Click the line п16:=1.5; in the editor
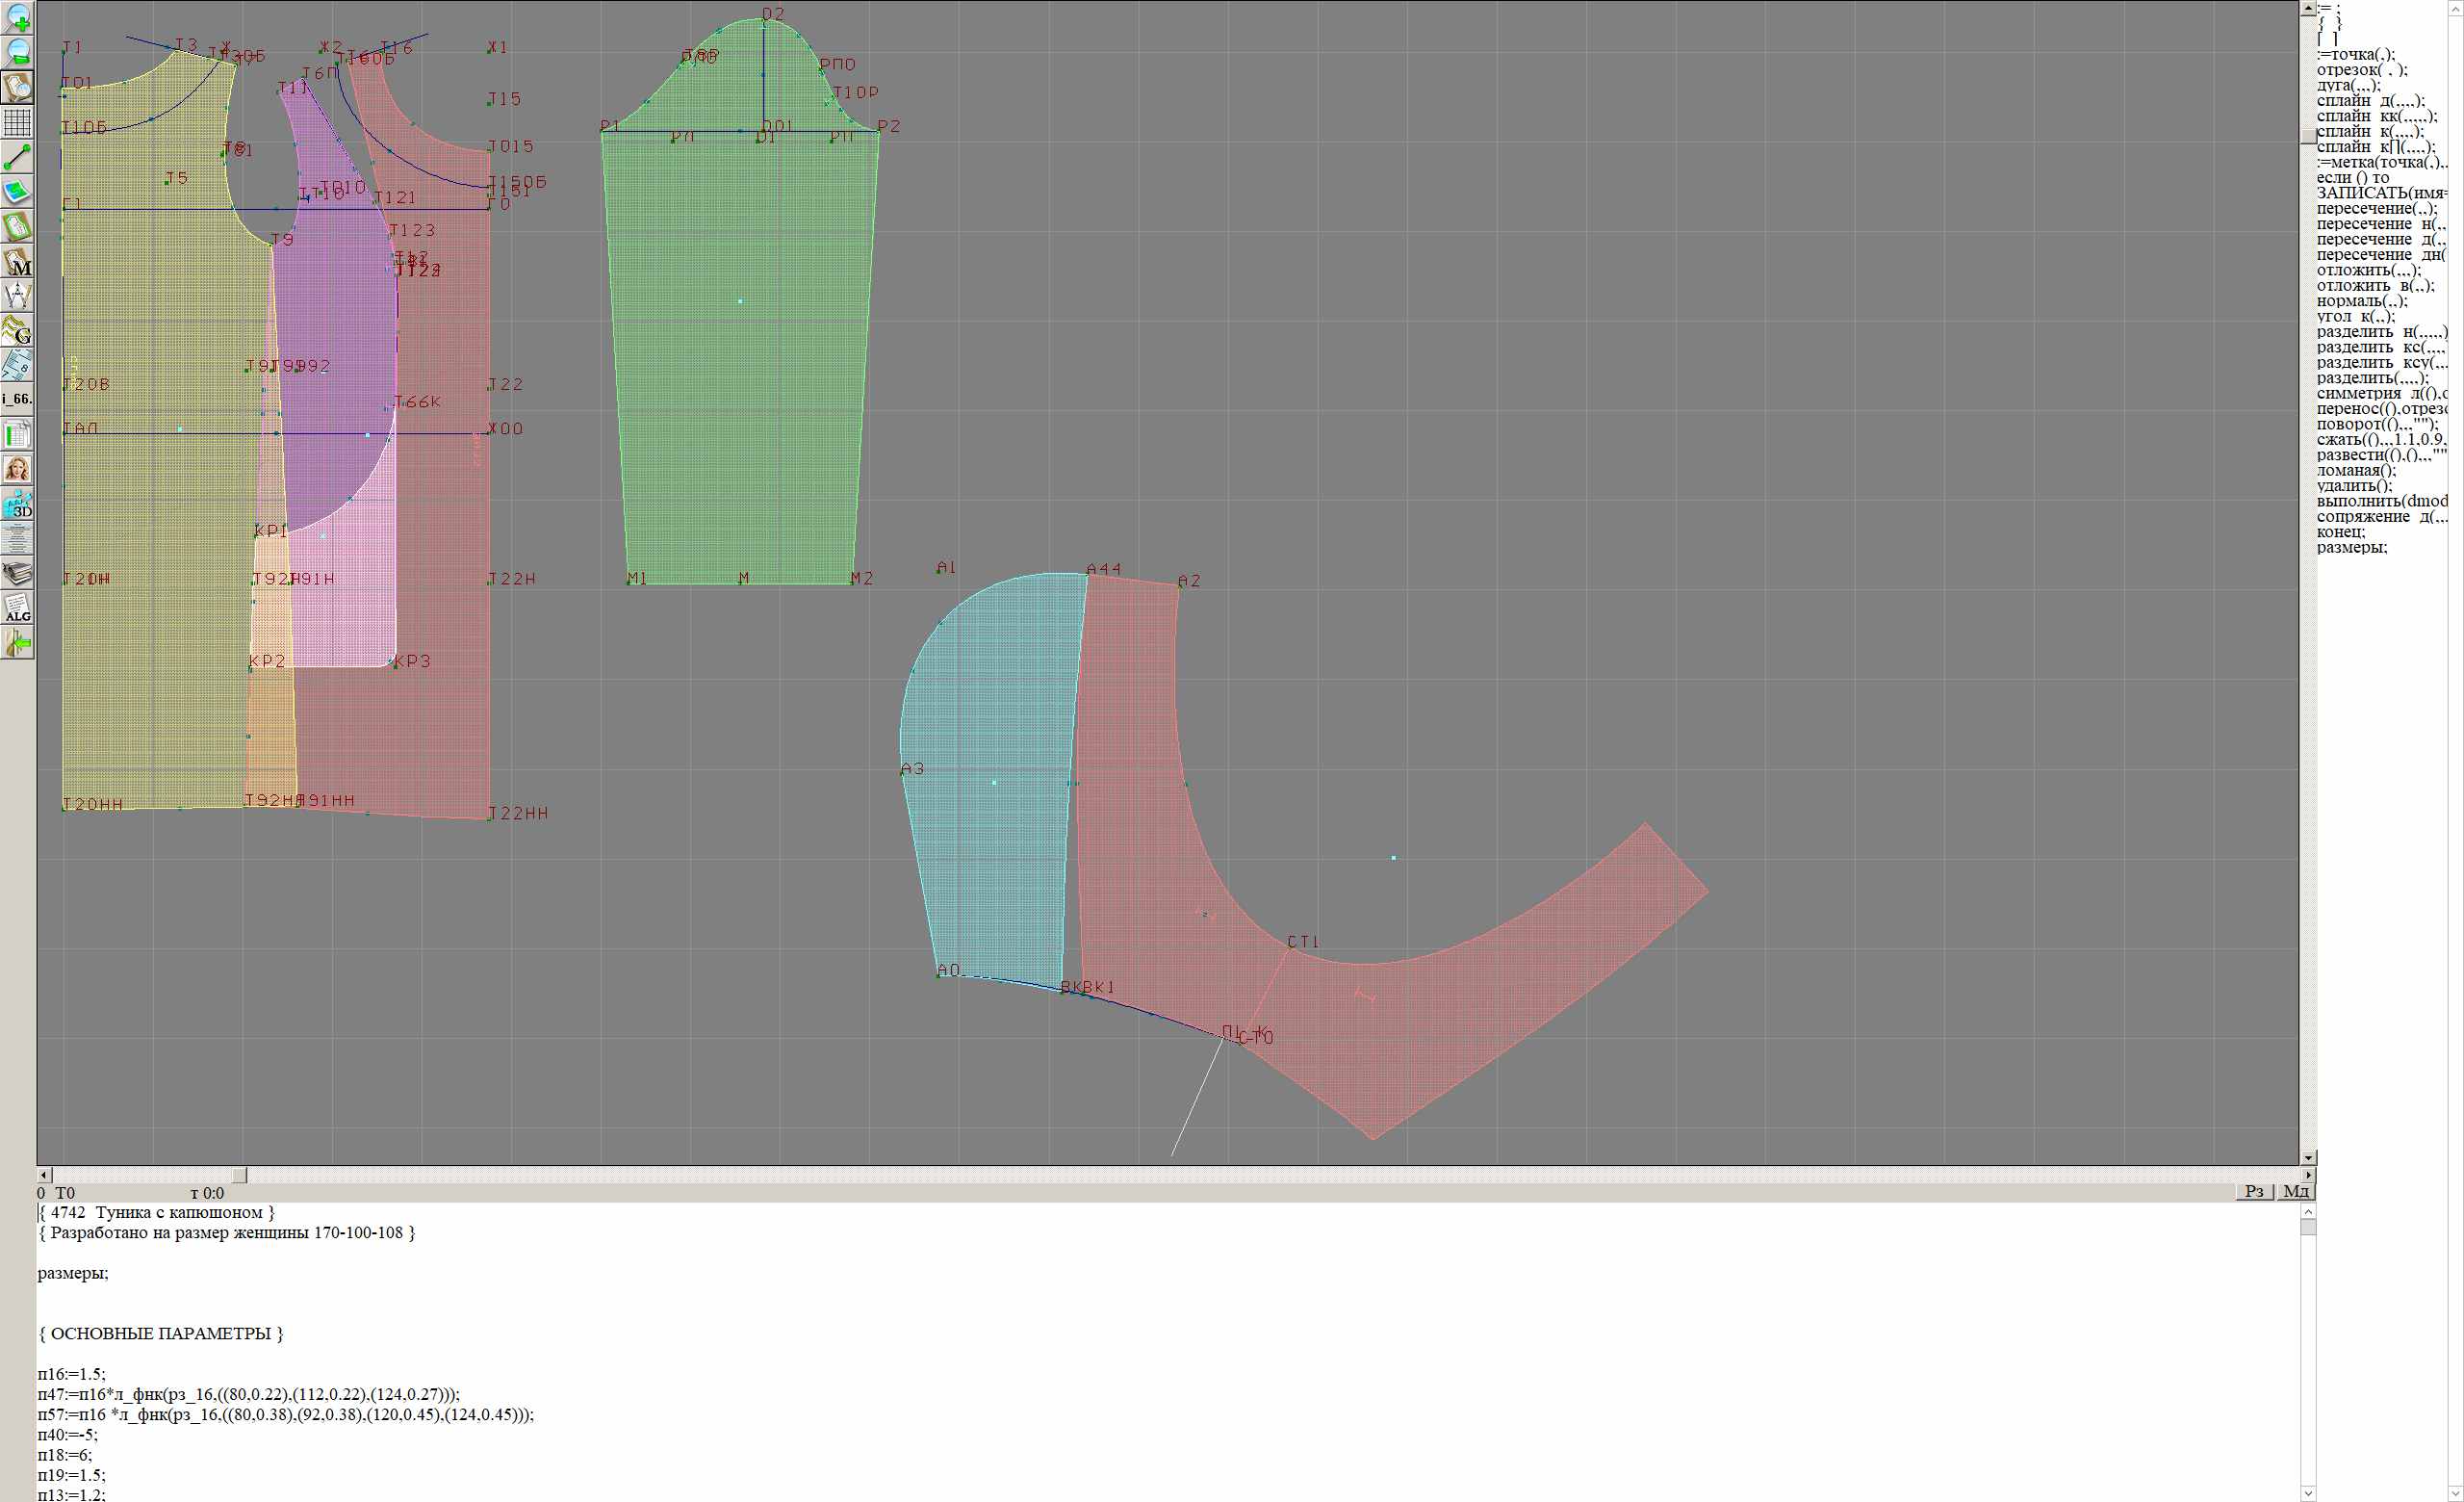 pos(72,1374)
